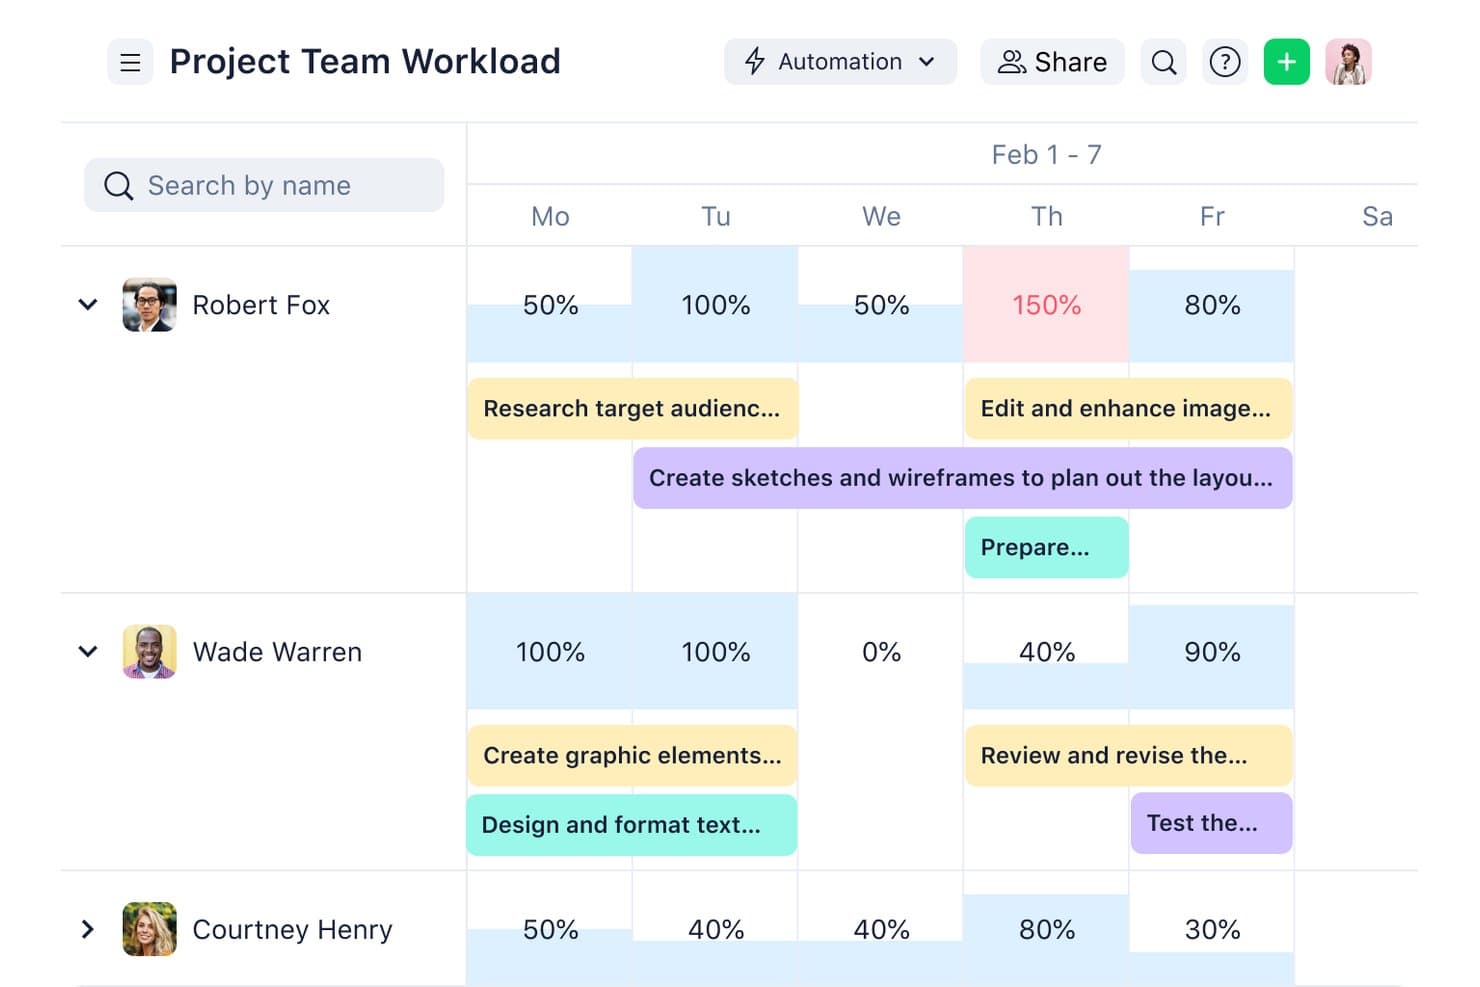
Task: Click Wade Warren's 40% Thursday cell
Action: click(1046, 652)
